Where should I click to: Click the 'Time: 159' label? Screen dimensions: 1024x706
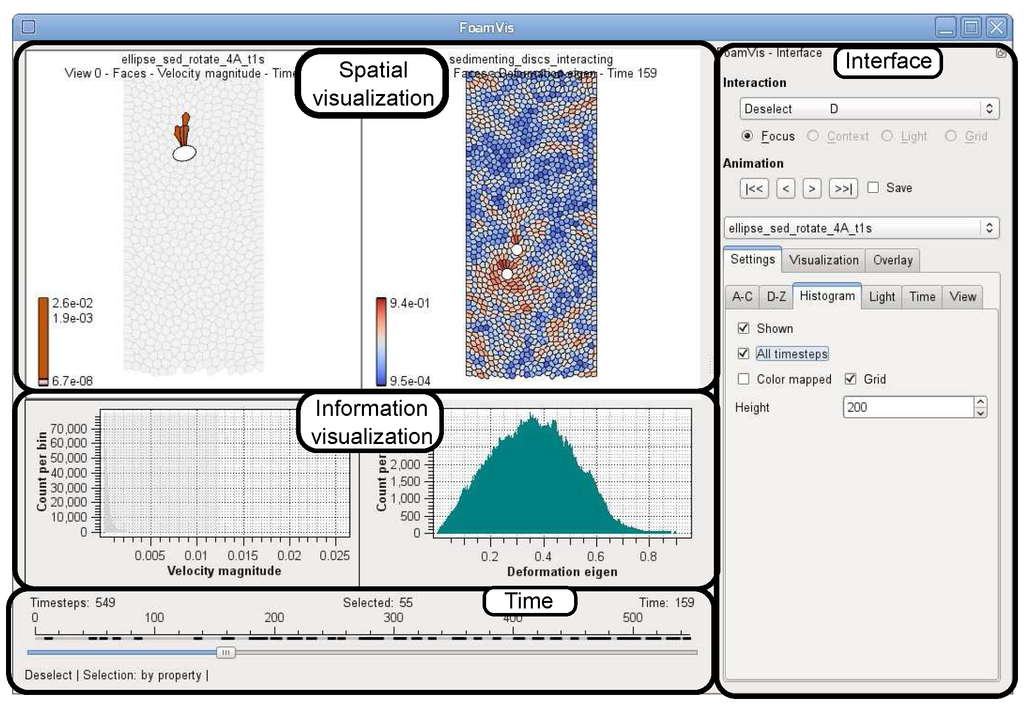tap(667, 602)
